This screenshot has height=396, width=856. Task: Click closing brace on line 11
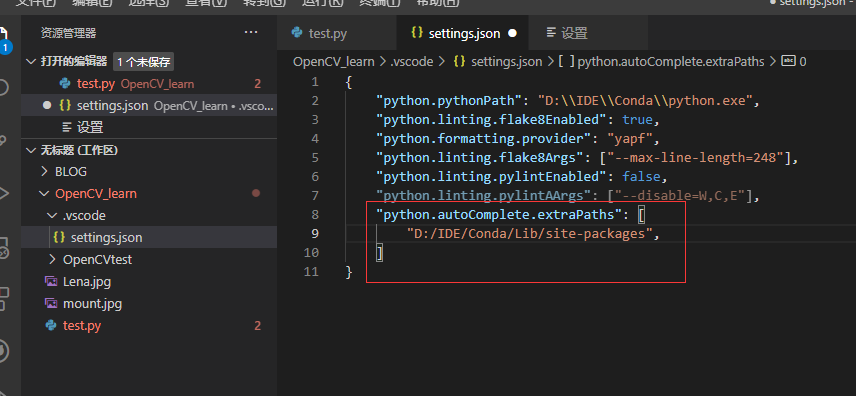(349, 272)
